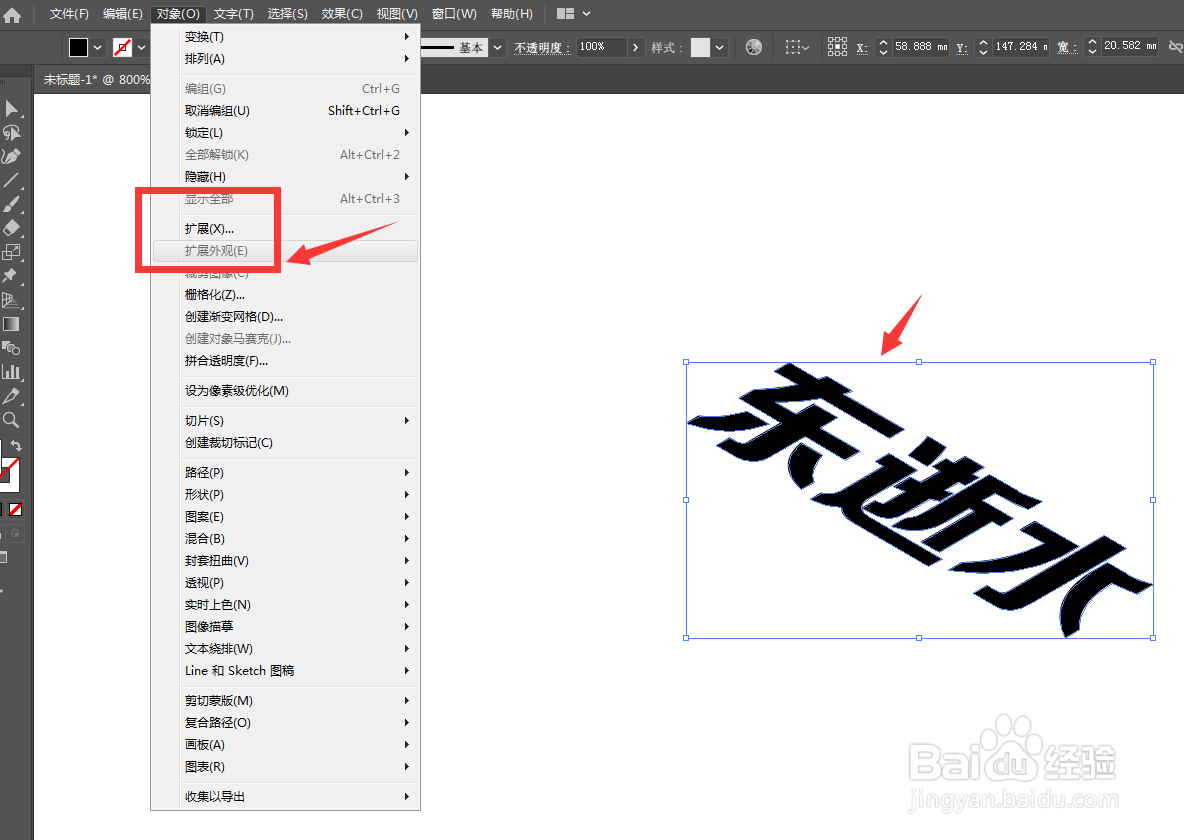Open the 收集以导出 submenu
This screenshot has width=1184, height=840.
[285, 796]
